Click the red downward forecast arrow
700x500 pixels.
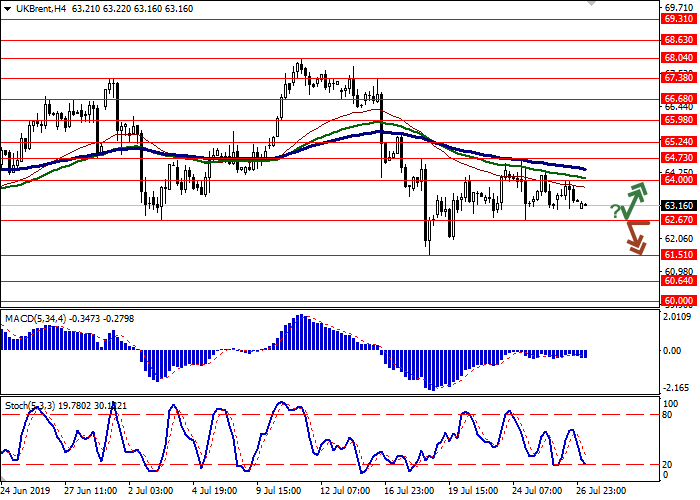pyautogui.click(x=634, y=238)
